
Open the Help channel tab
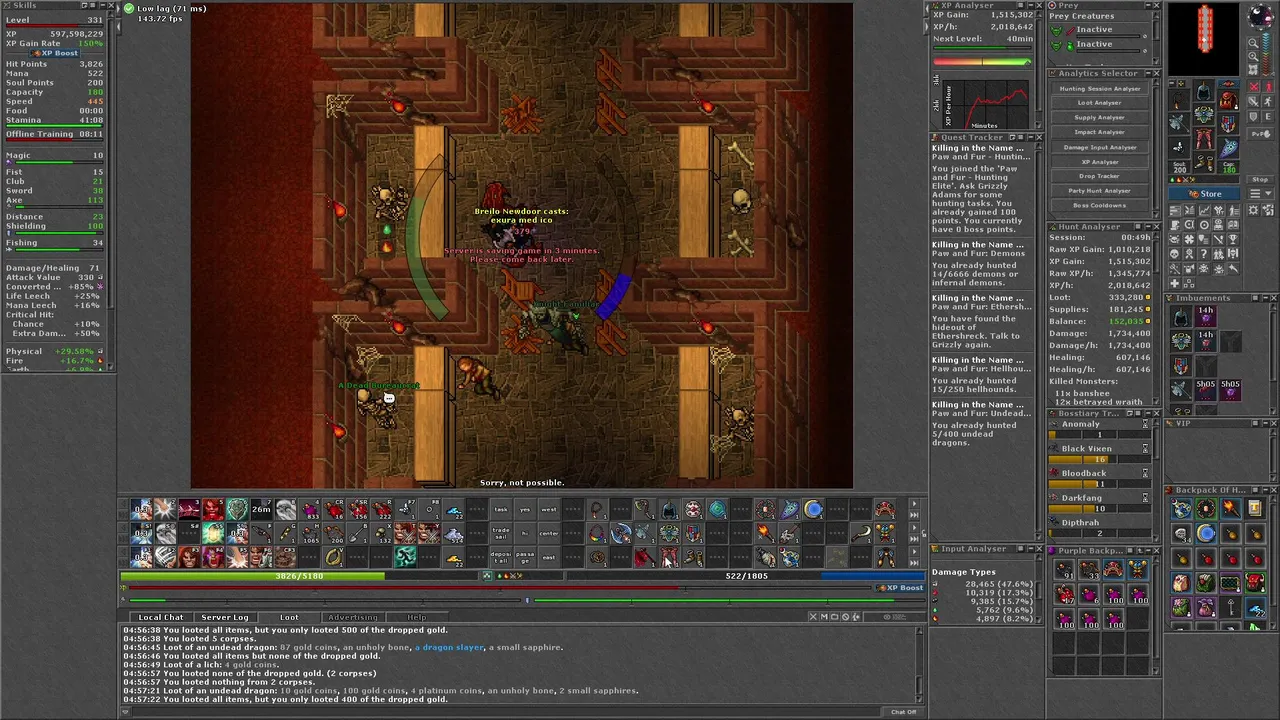point(416,617)
